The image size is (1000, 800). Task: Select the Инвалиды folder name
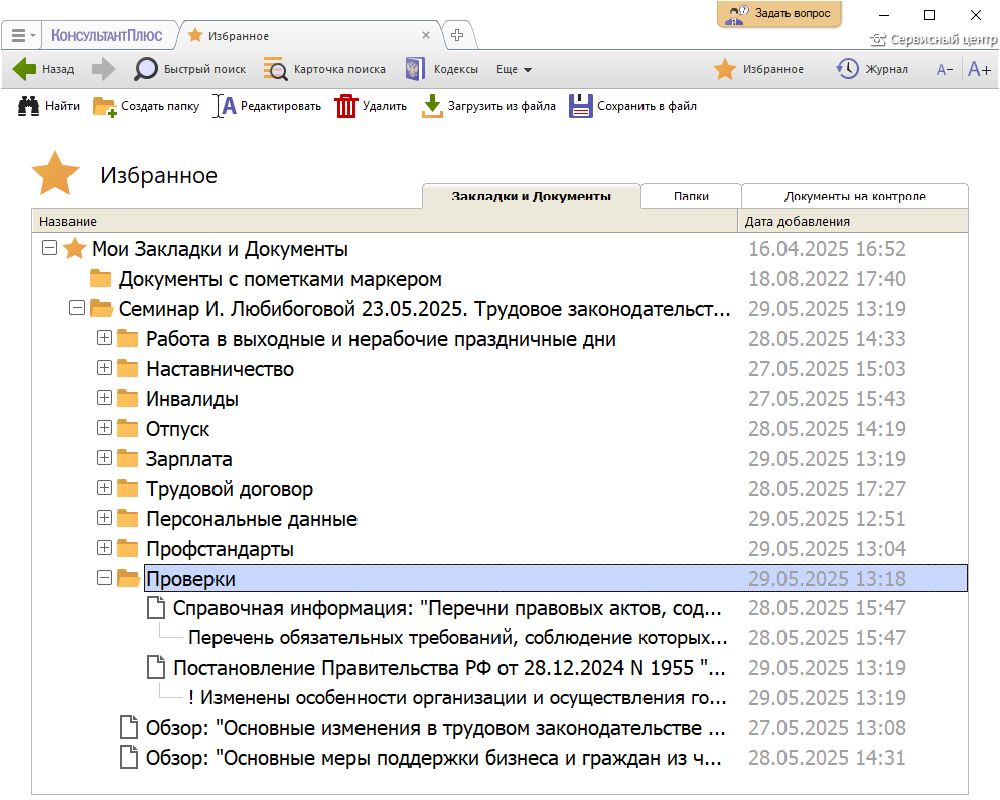pos(193,399)
